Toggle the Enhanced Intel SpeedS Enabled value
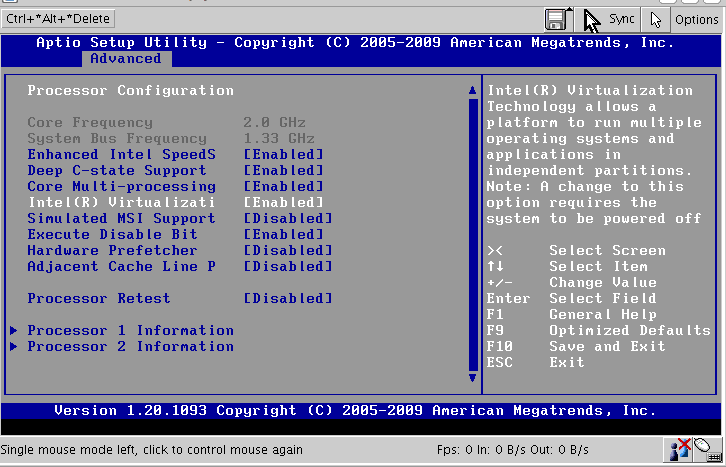The width and height of the screenshot is (726, 467). tap(283, 154)
